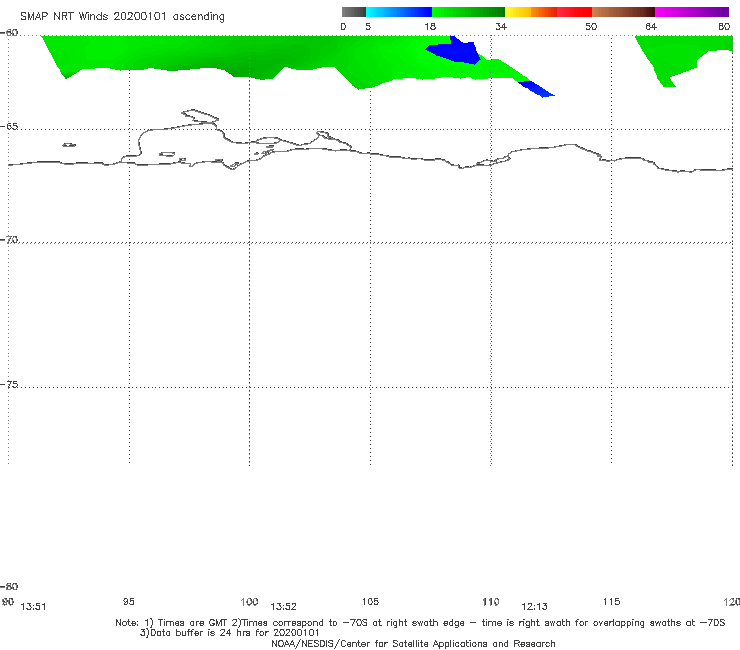Click the color scale label '34'

501,26
